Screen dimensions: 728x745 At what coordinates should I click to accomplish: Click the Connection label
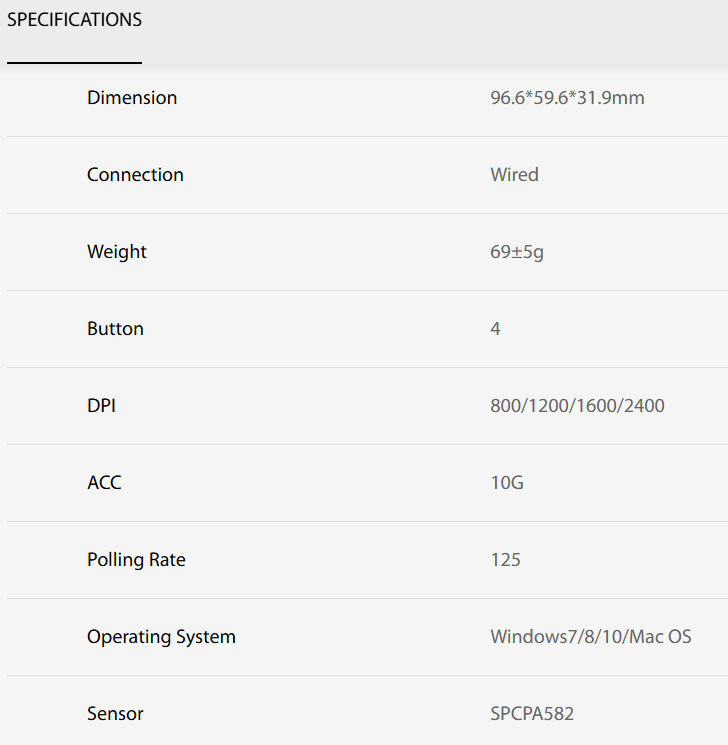[x=135, y=175]
